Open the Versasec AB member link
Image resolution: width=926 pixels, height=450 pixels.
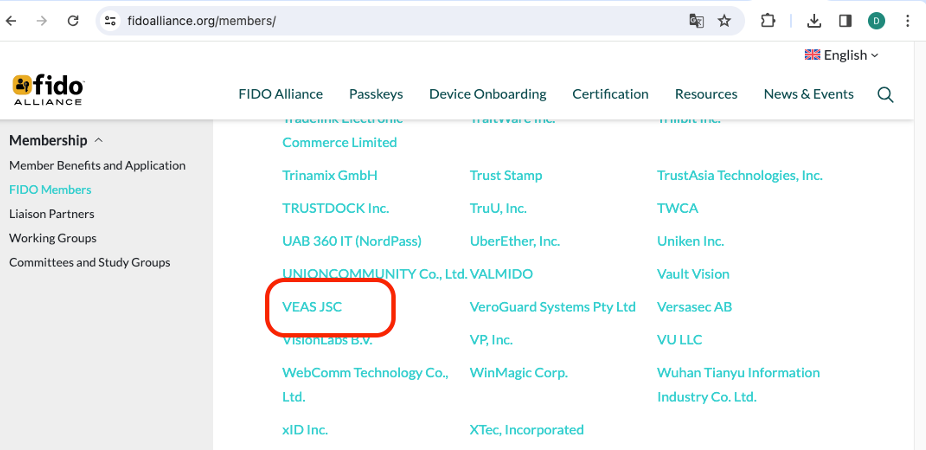694,307
